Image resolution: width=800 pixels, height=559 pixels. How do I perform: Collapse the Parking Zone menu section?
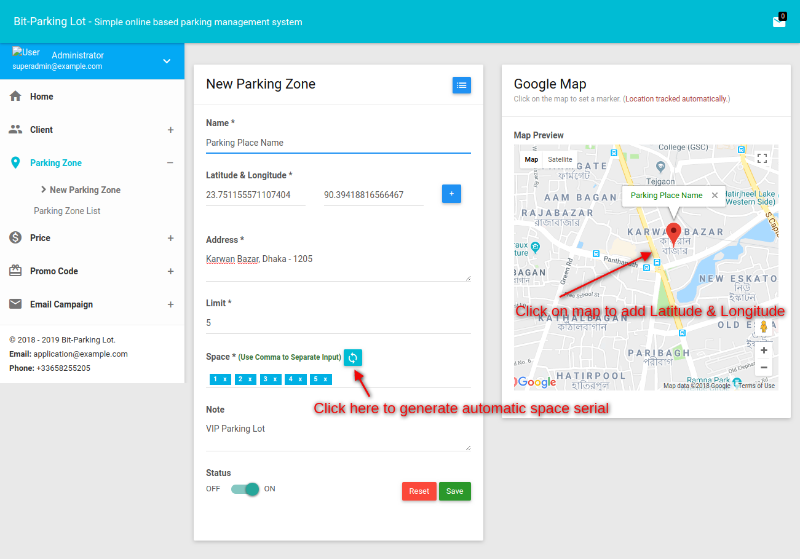(x=170, y=163)
